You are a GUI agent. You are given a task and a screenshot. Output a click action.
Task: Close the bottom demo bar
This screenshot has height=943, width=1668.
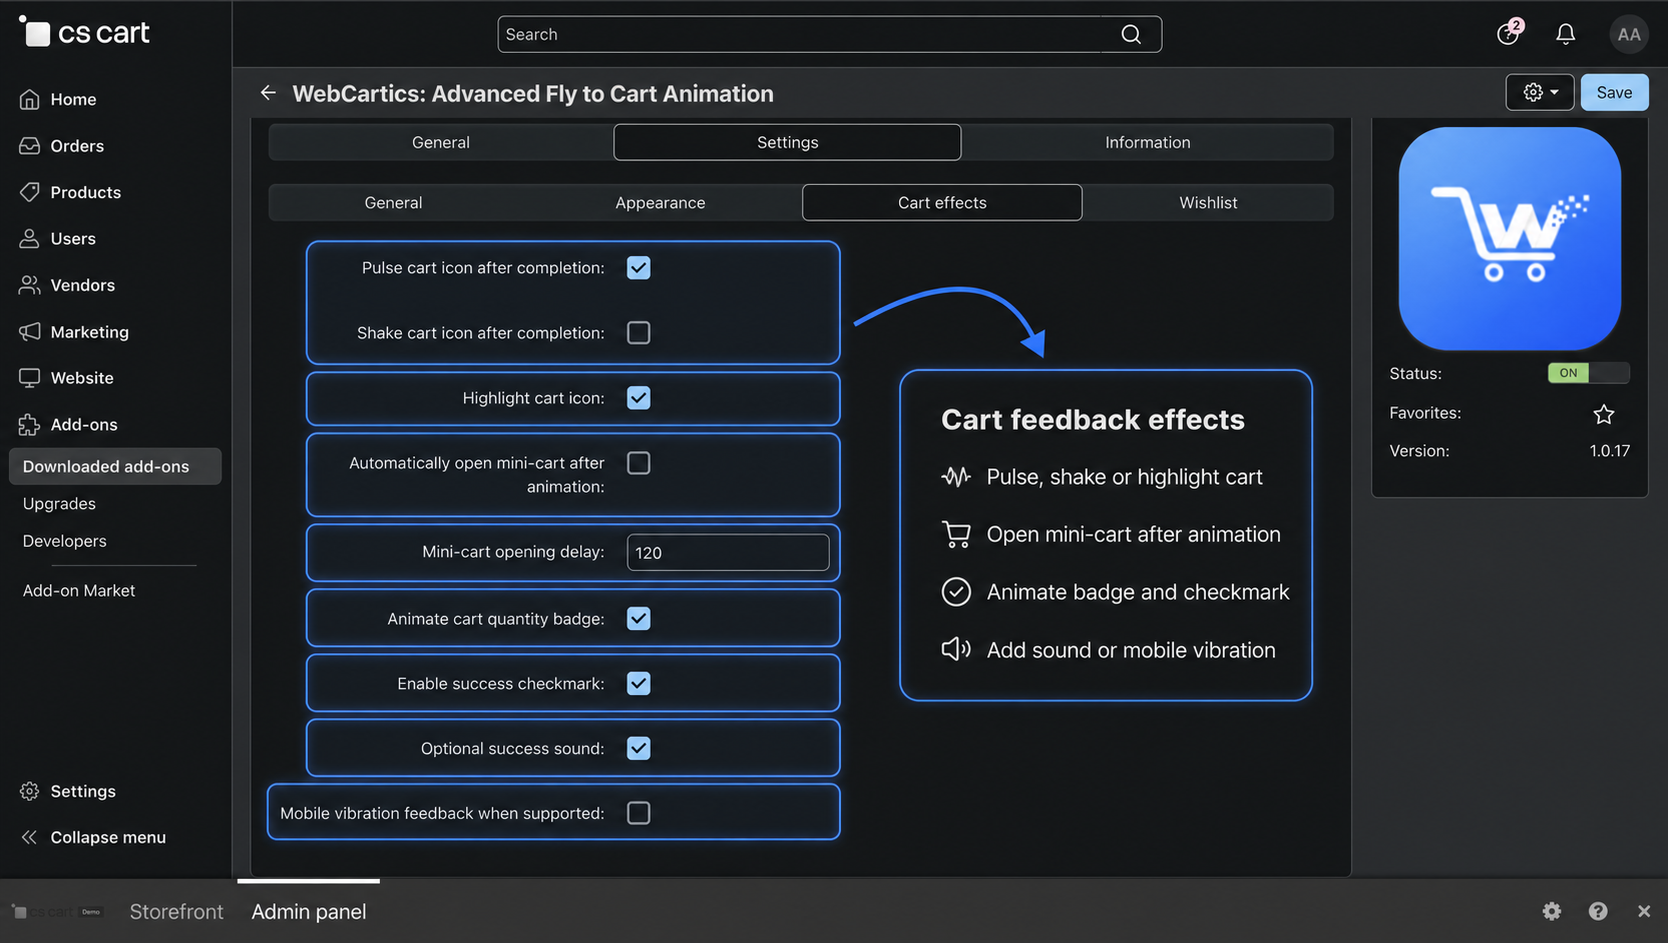(1644, 911)
